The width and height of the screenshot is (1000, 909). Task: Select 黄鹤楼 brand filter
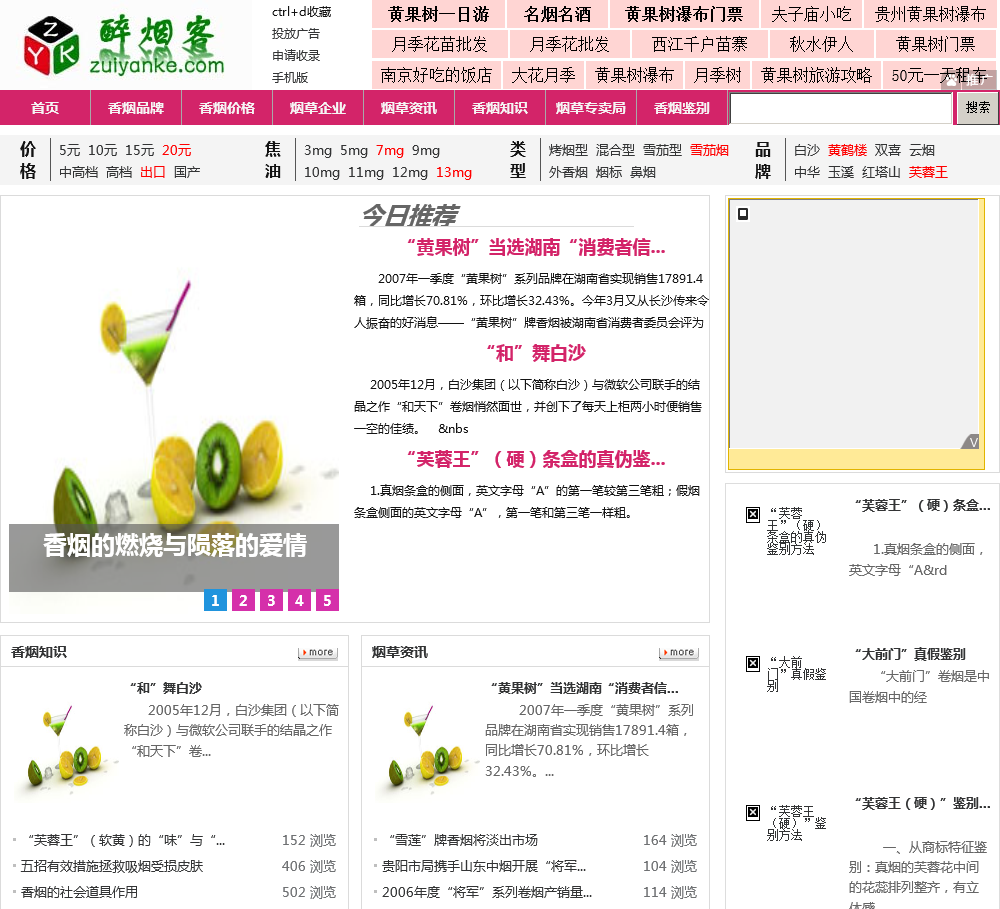coord(848,151)
